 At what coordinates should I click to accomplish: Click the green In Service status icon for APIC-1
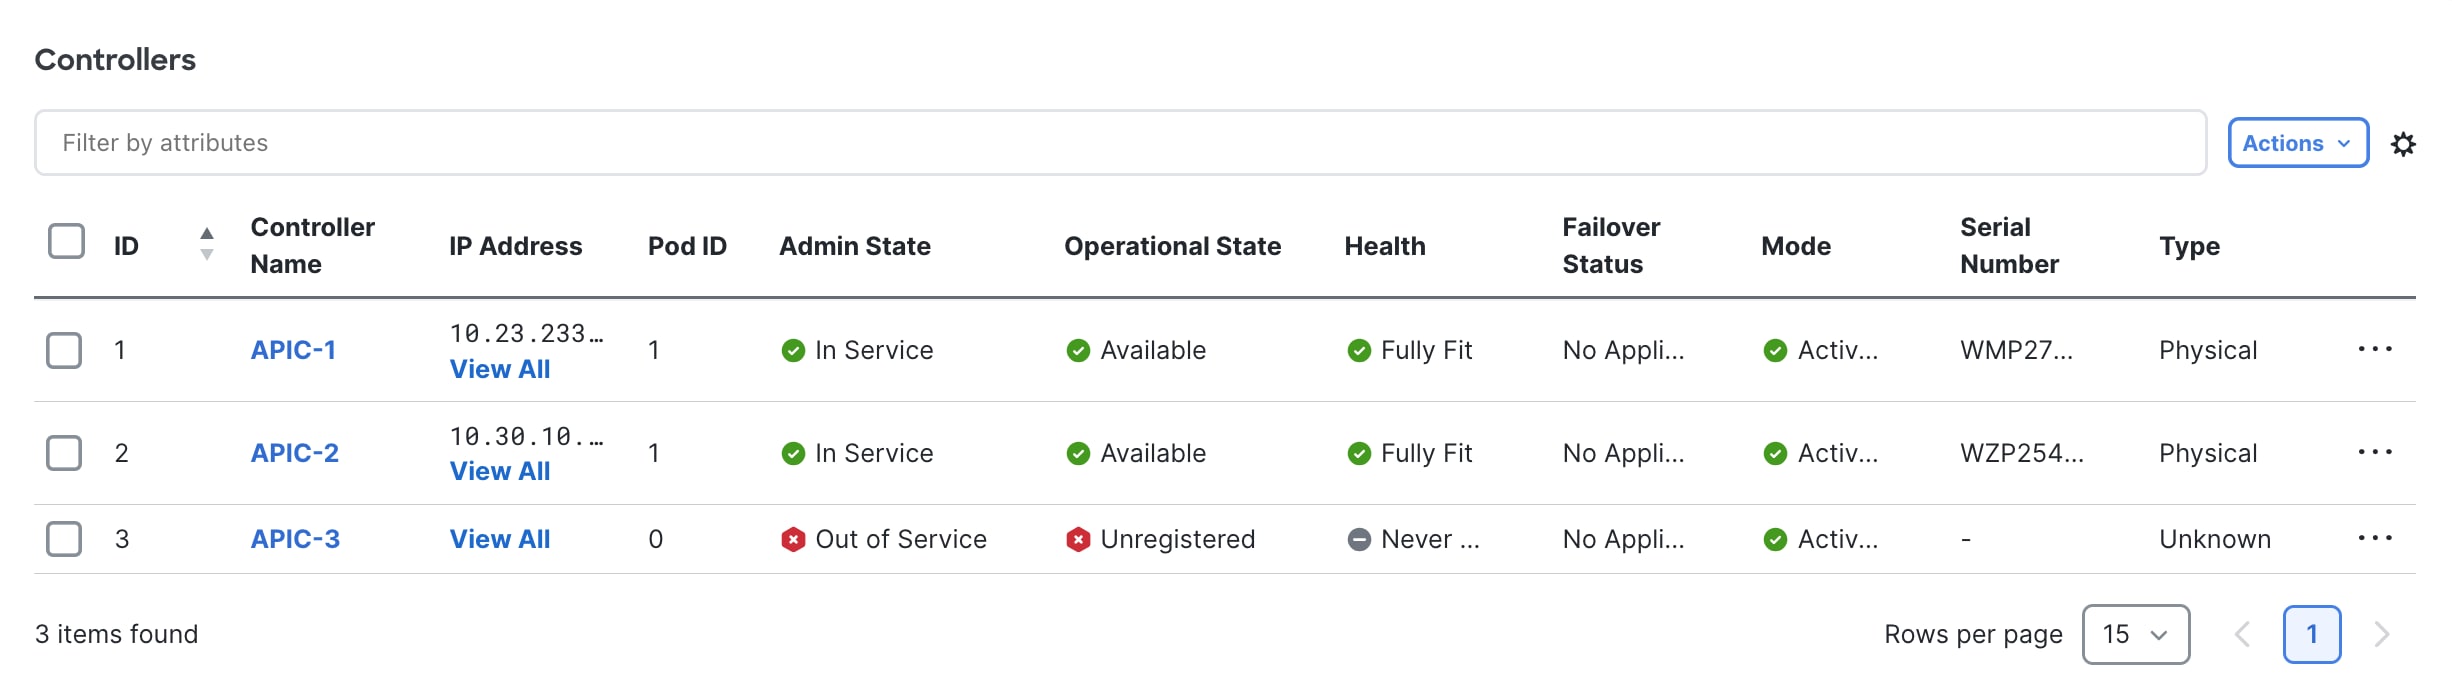[792, 350]
